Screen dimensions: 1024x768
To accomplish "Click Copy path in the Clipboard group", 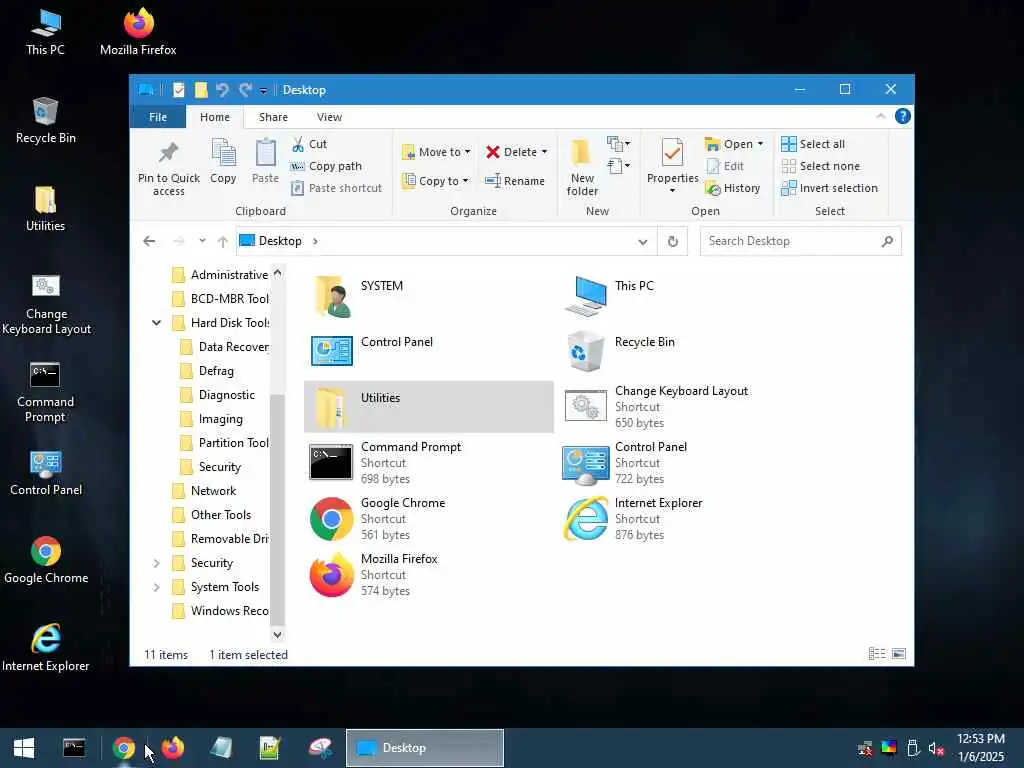I will 327,166.
